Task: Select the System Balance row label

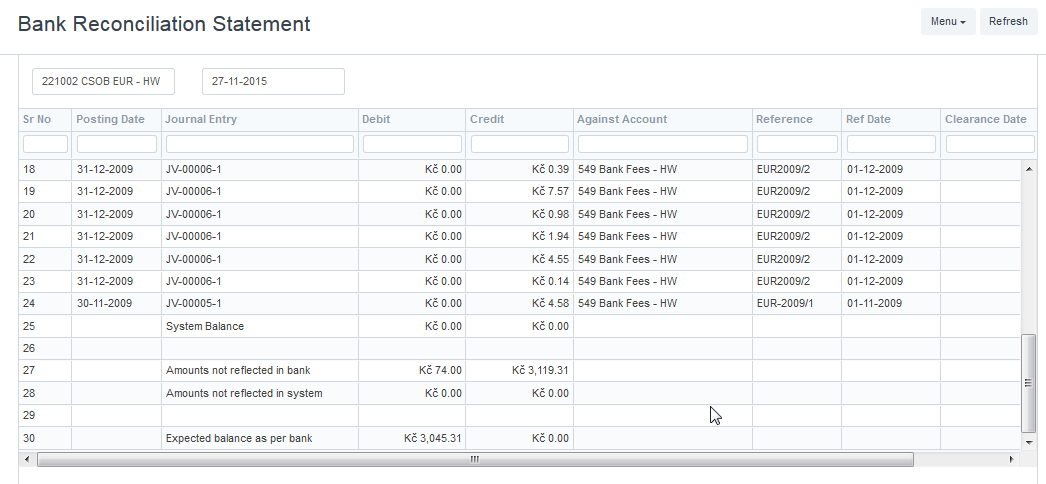Action: point(205,327)
